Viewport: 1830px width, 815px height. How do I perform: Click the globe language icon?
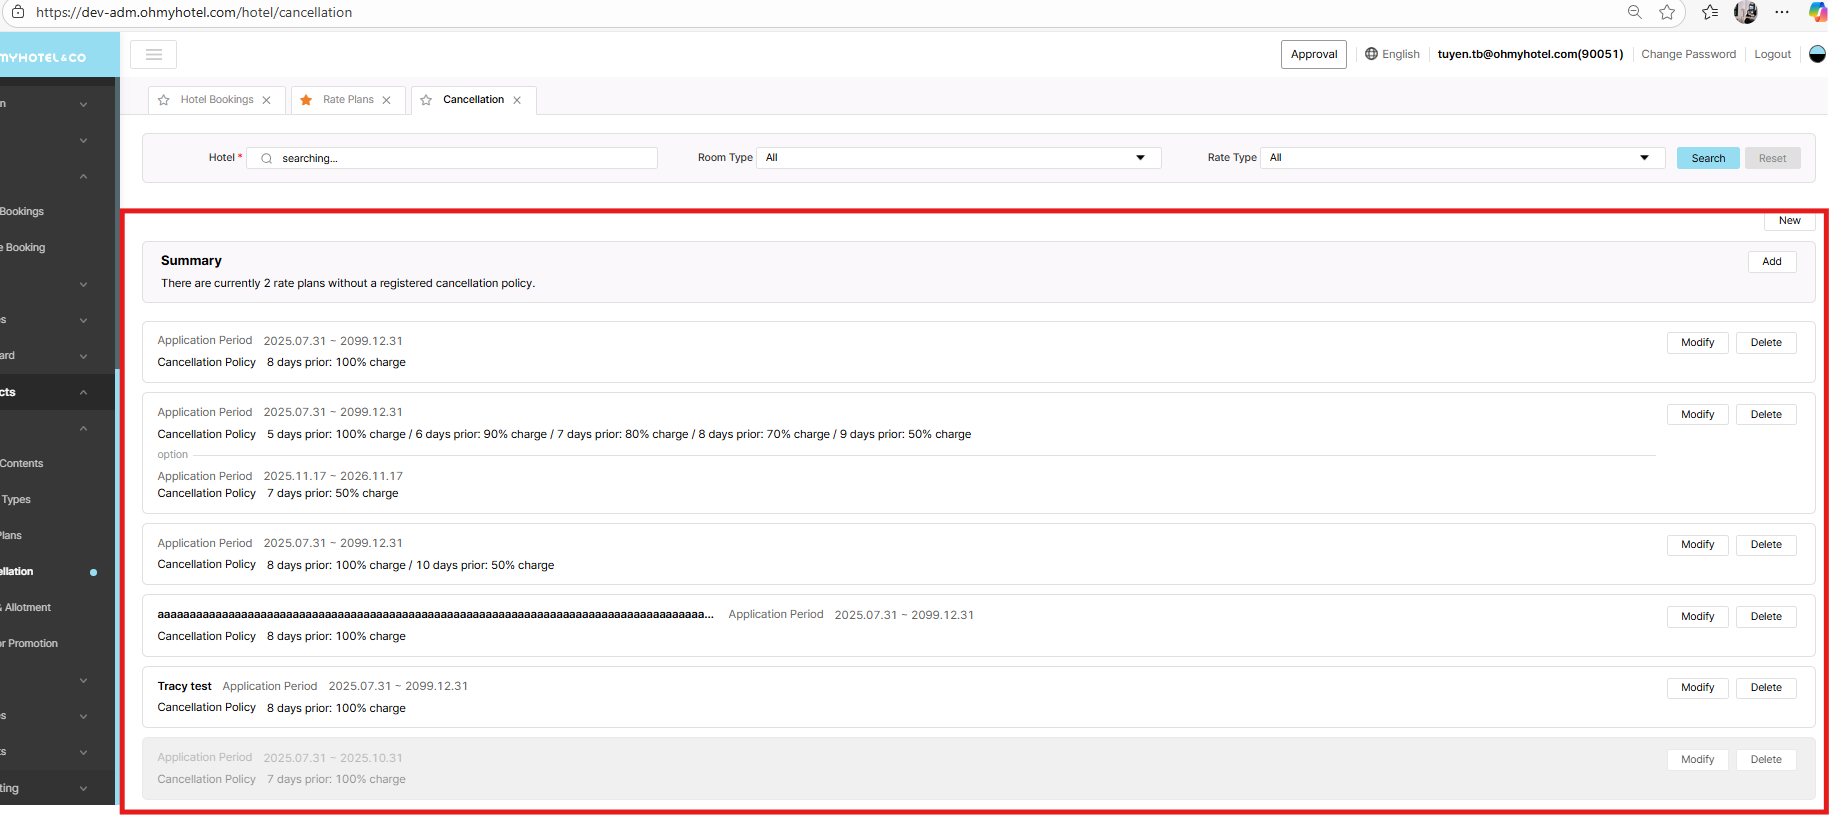pyautogui.click(x=1371, y=54)
